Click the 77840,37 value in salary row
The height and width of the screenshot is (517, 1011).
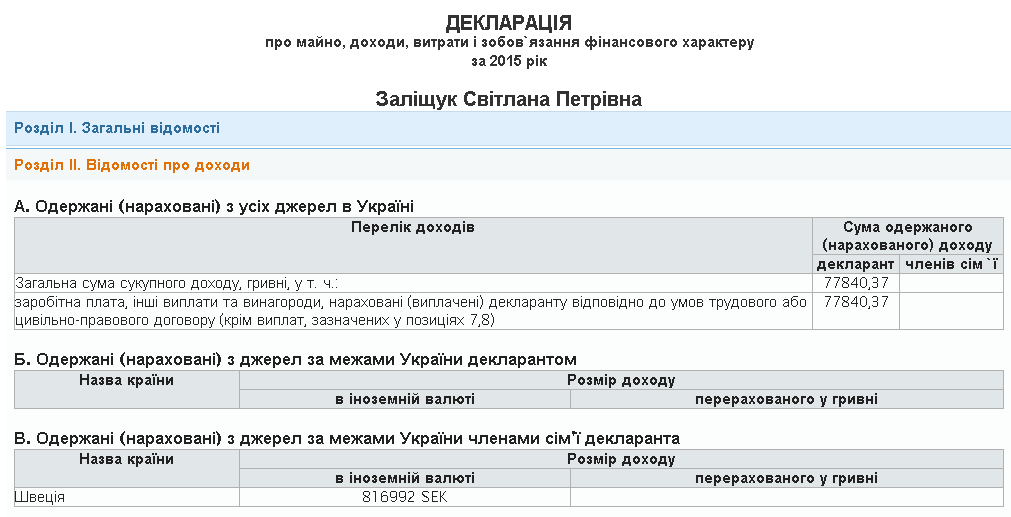coord(856,301)
